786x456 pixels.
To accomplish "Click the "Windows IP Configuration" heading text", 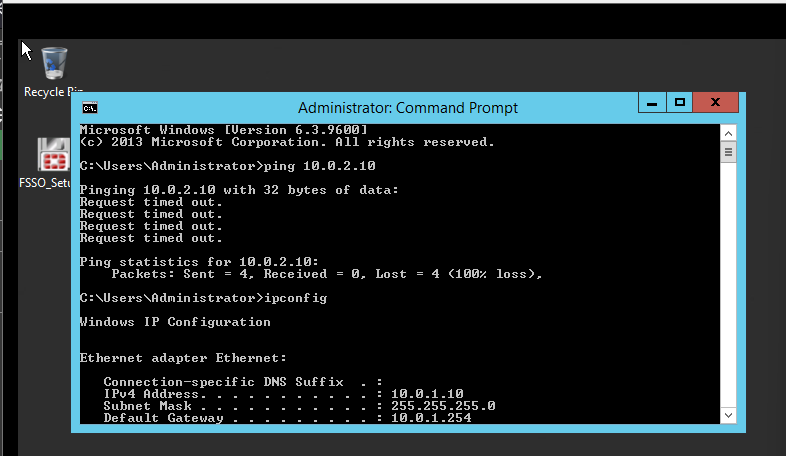I will coord(175,322).
